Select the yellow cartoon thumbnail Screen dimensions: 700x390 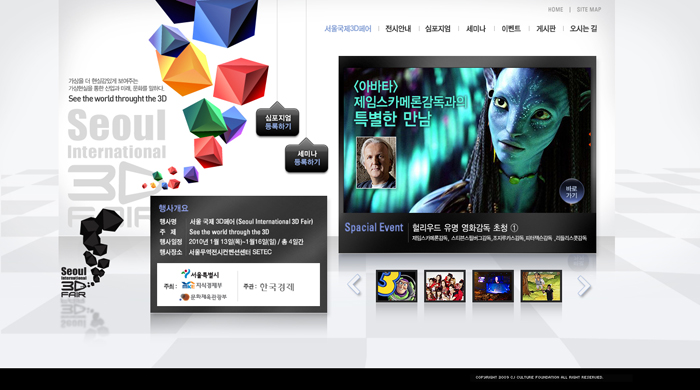tap(541, 286)
